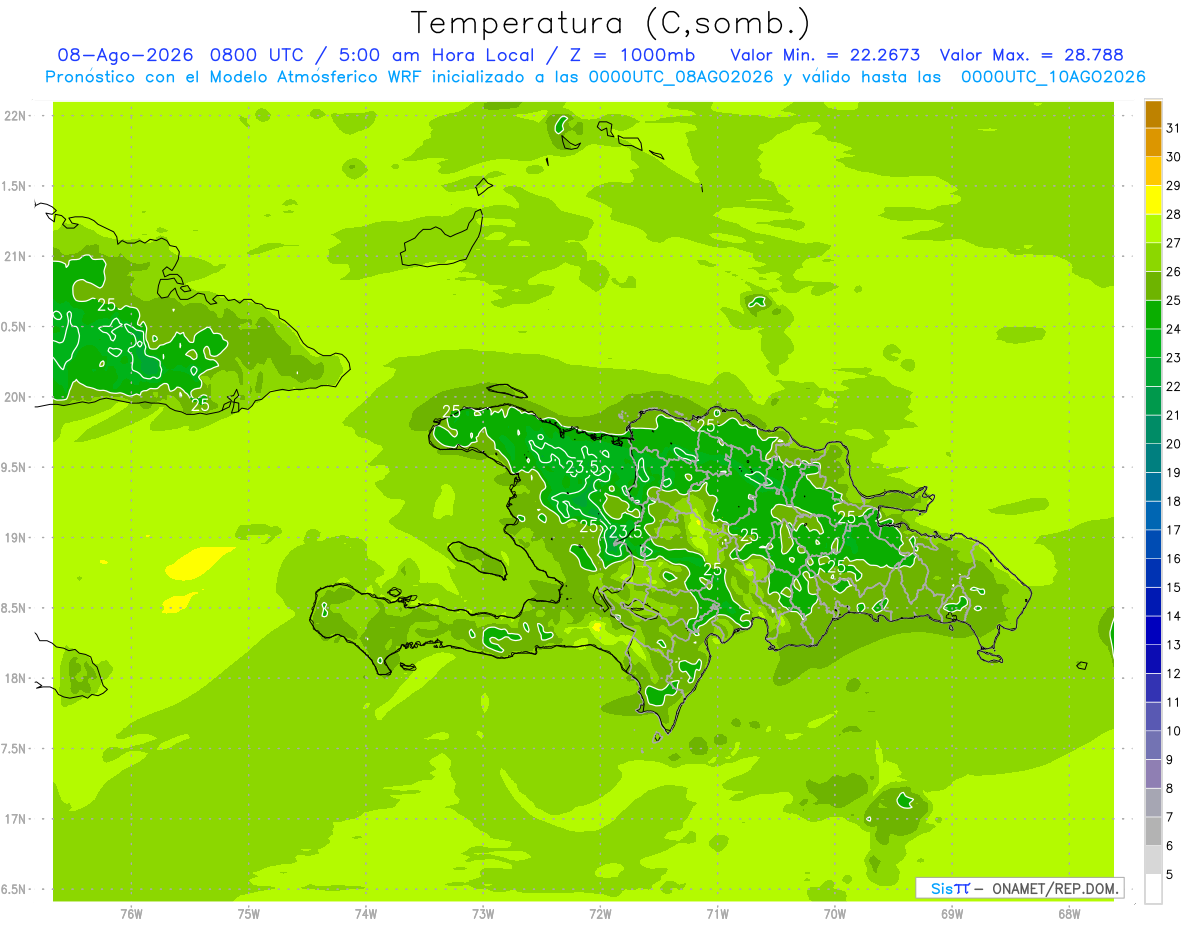Click the title 'Temperatura (C,somb.)'
1200x927 pixels.
pyautogui.click(x=611, y=22)
